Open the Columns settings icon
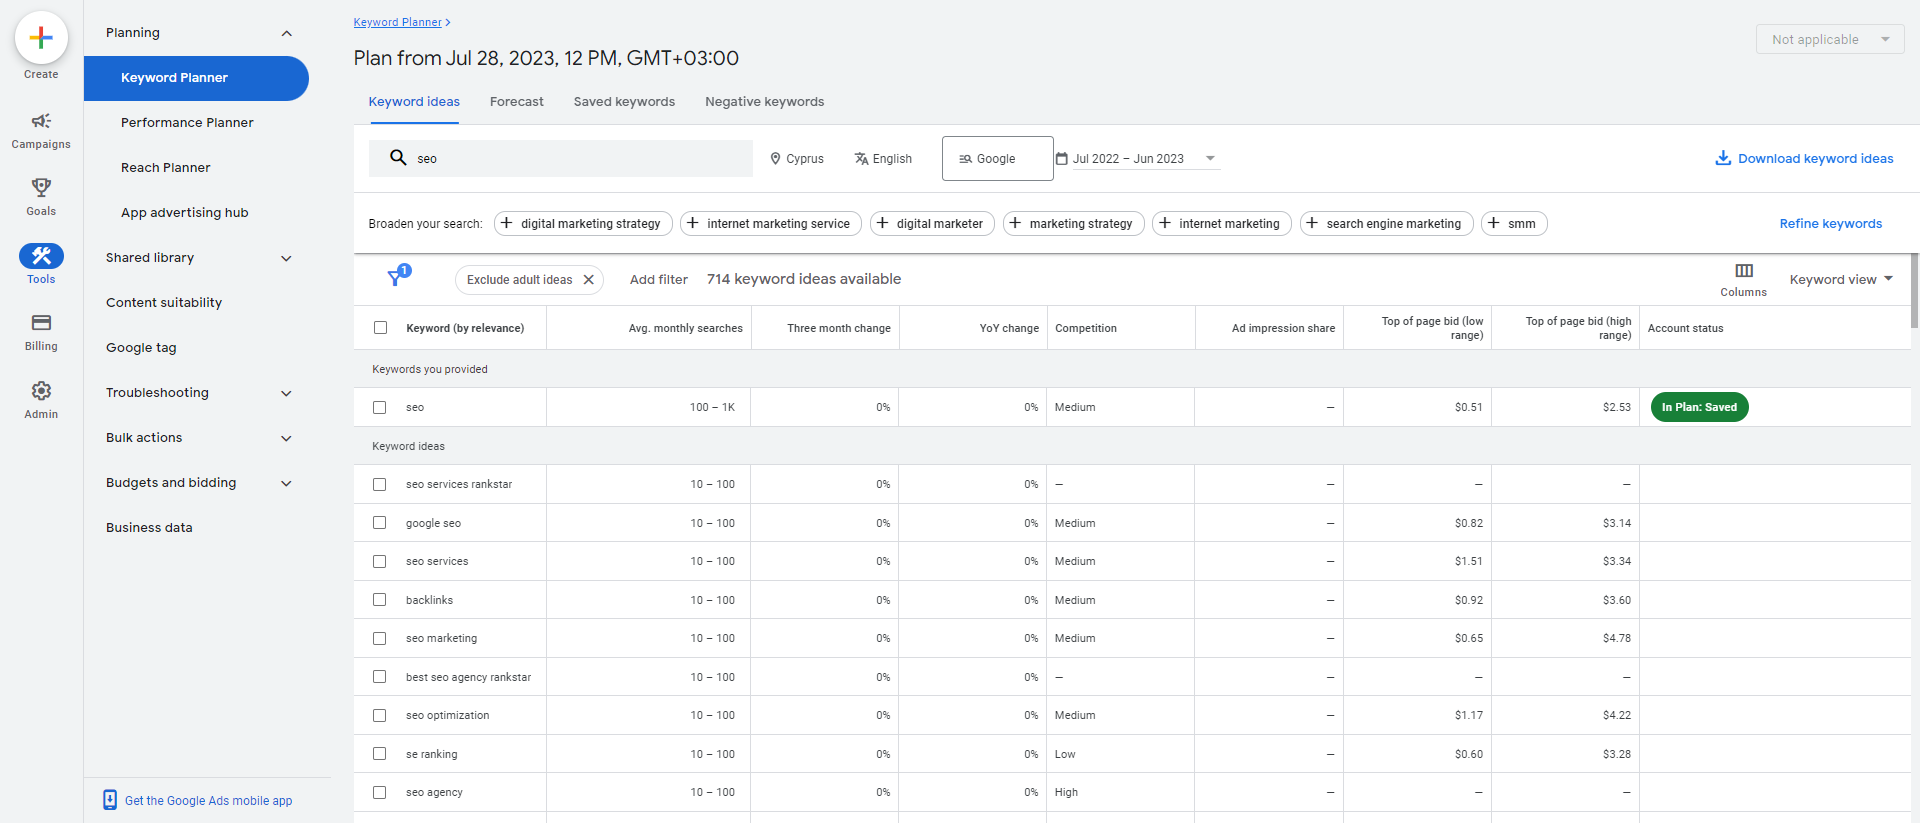Viewport: 1920px width, 823px height. coord(1744,271)
